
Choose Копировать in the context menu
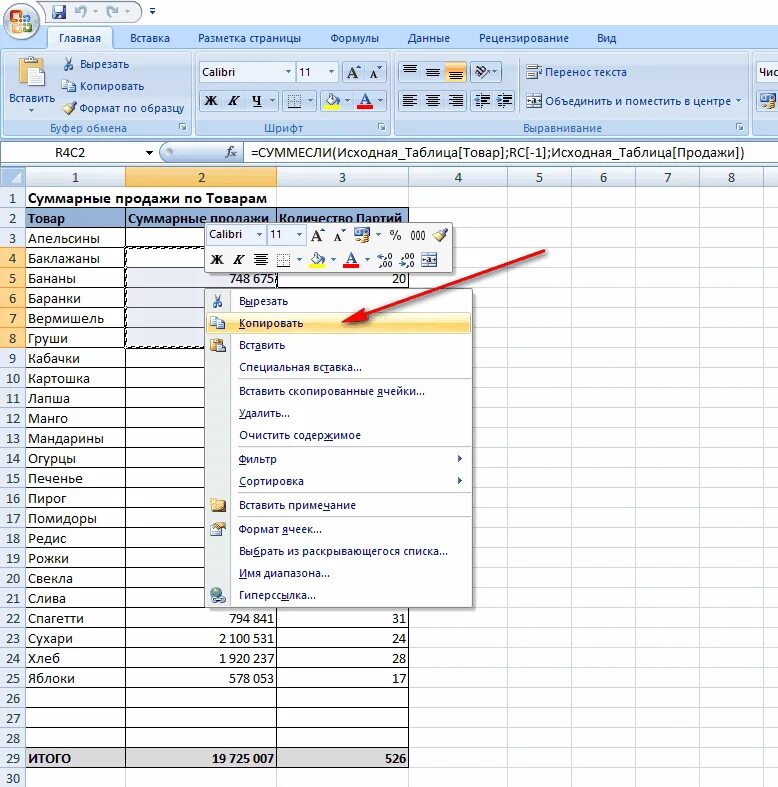click(338, 323)
